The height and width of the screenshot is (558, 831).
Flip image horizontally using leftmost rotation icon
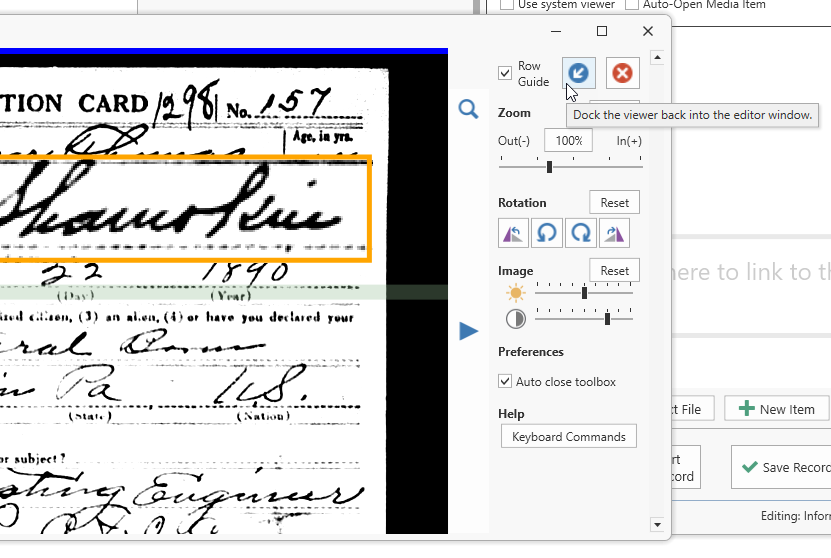click(513, 234)
